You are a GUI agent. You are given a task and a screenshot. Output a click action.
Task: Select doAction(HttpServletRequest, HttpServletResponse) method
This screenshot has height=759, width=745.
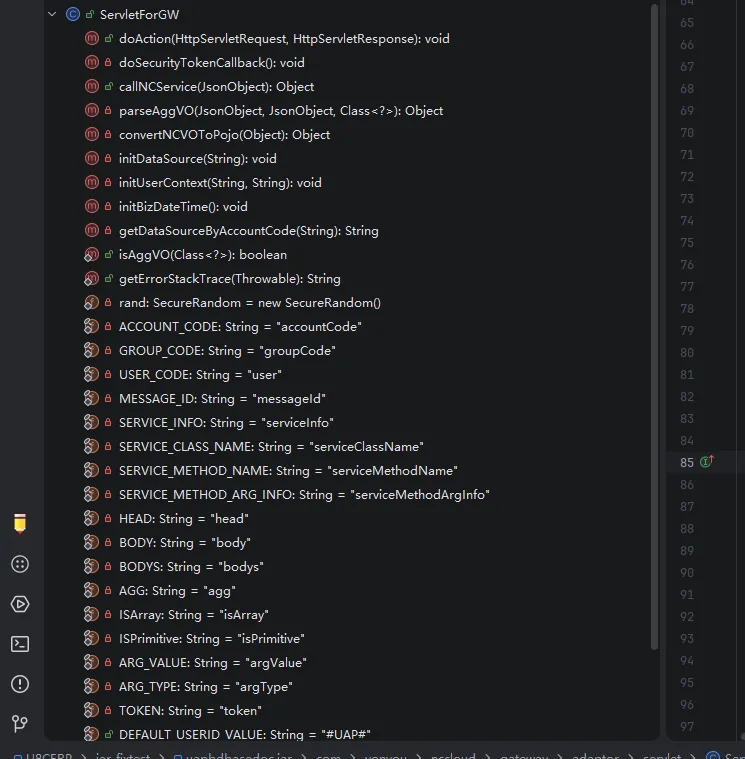coord(283,39)
